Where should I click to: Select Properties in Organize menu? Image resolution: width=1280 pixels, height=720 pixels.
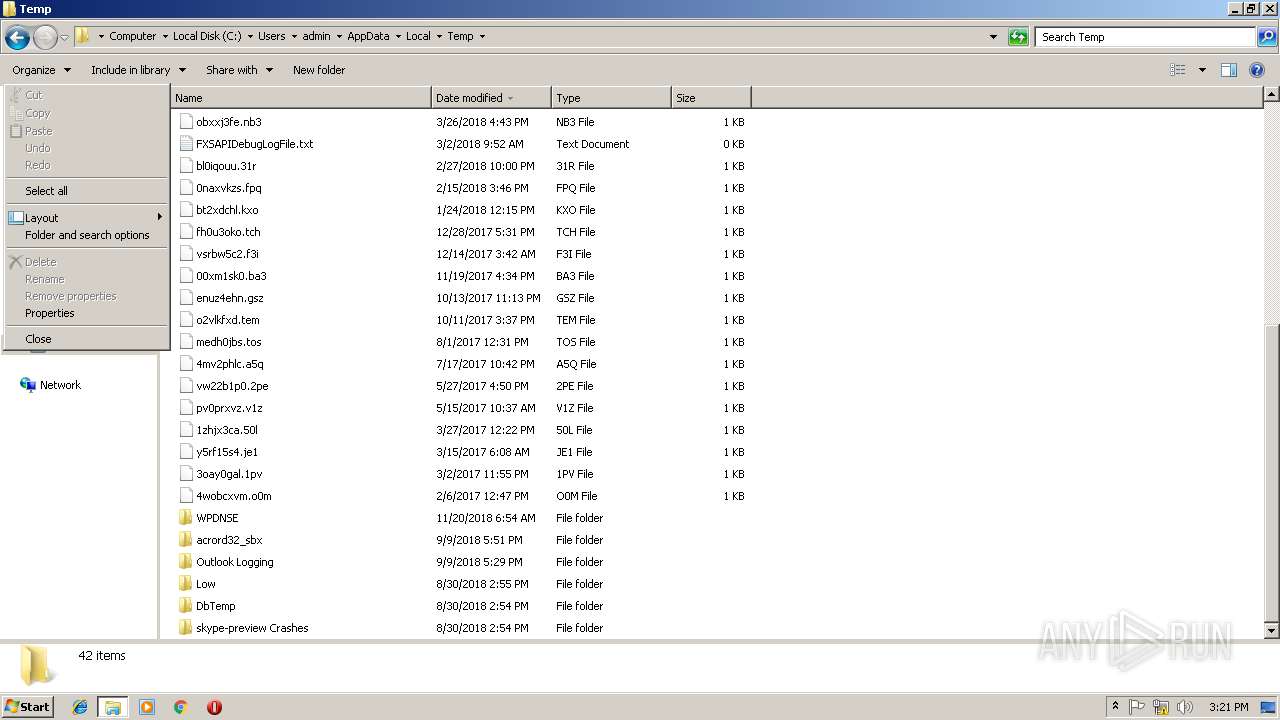click(87, 313)
